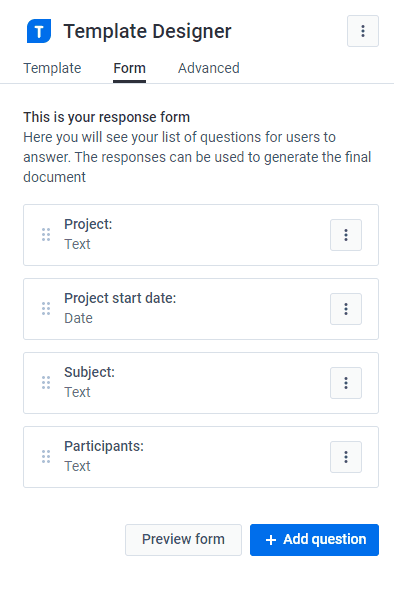Select the Participants text question card
Viewport: 394px width, 598px height.
[201, 457]
